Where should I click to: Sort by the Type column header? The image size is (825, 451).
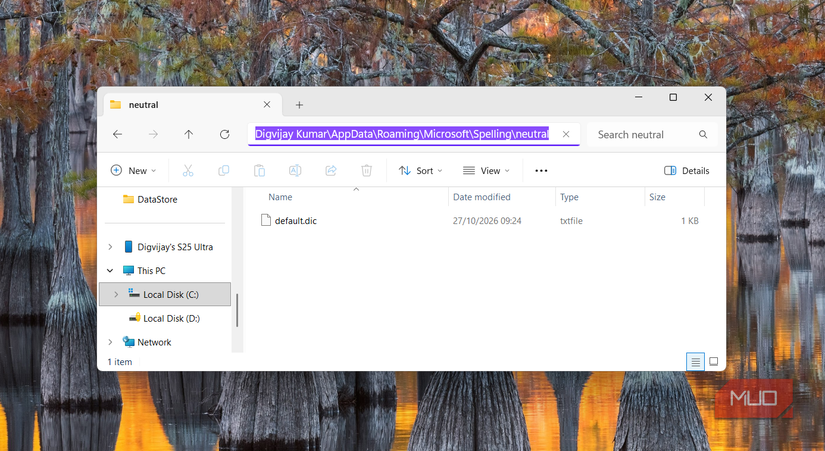point(569,197)
